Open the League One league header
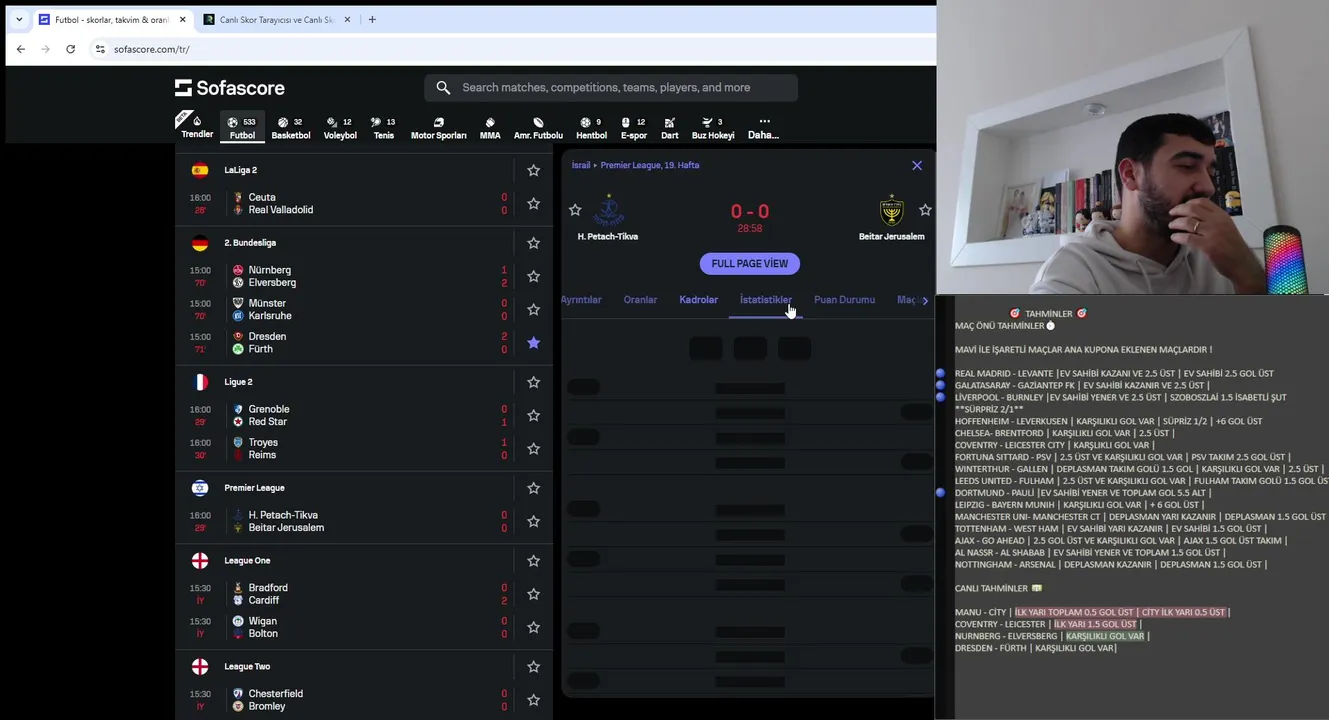Image resolution: width=1329 pixels, height=720 pixels. pos(247,561)
